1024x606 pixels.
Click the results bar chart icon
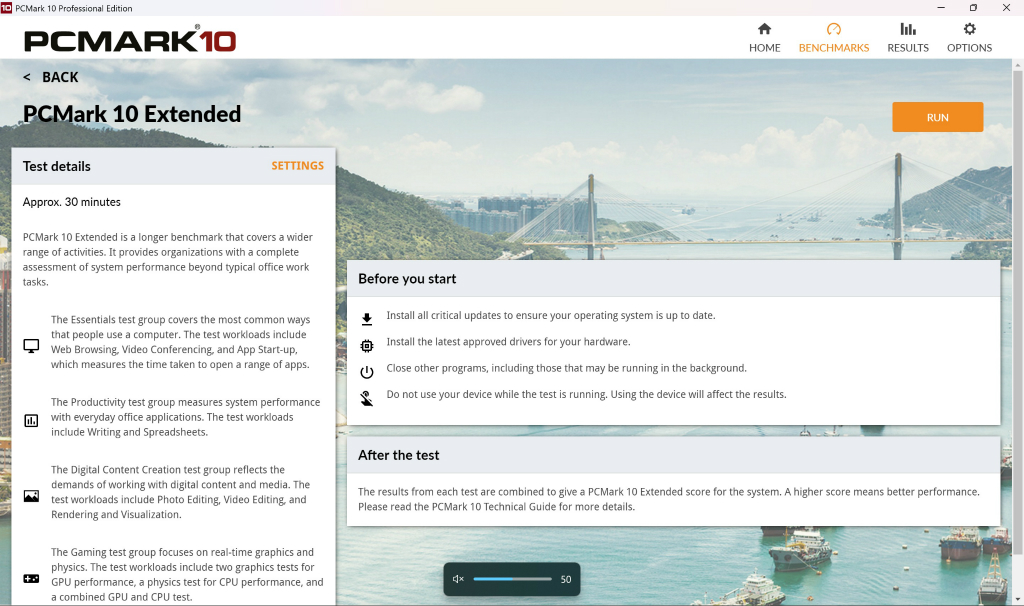coord(908,29)
